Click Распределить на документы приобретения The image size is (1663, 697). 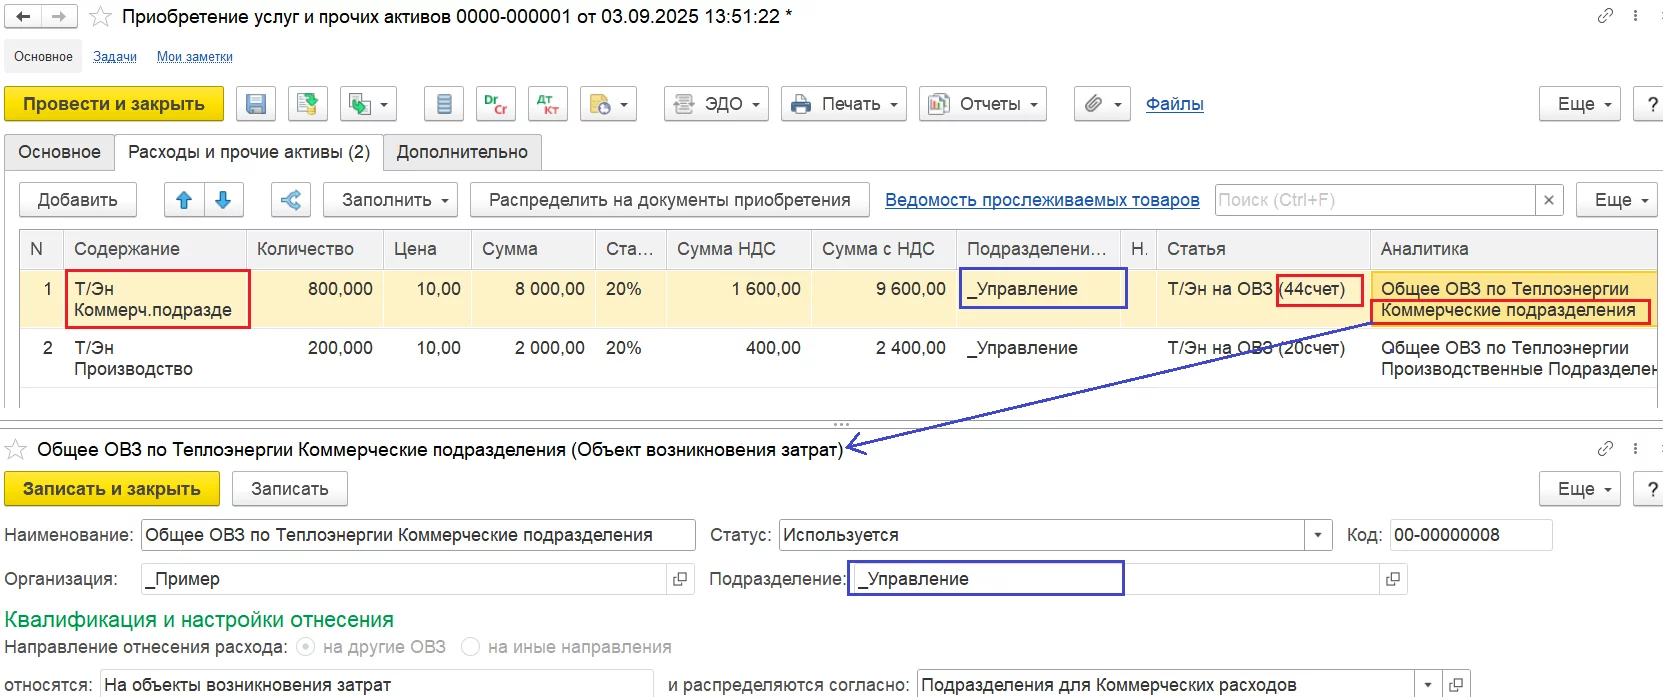pos(670,200)
